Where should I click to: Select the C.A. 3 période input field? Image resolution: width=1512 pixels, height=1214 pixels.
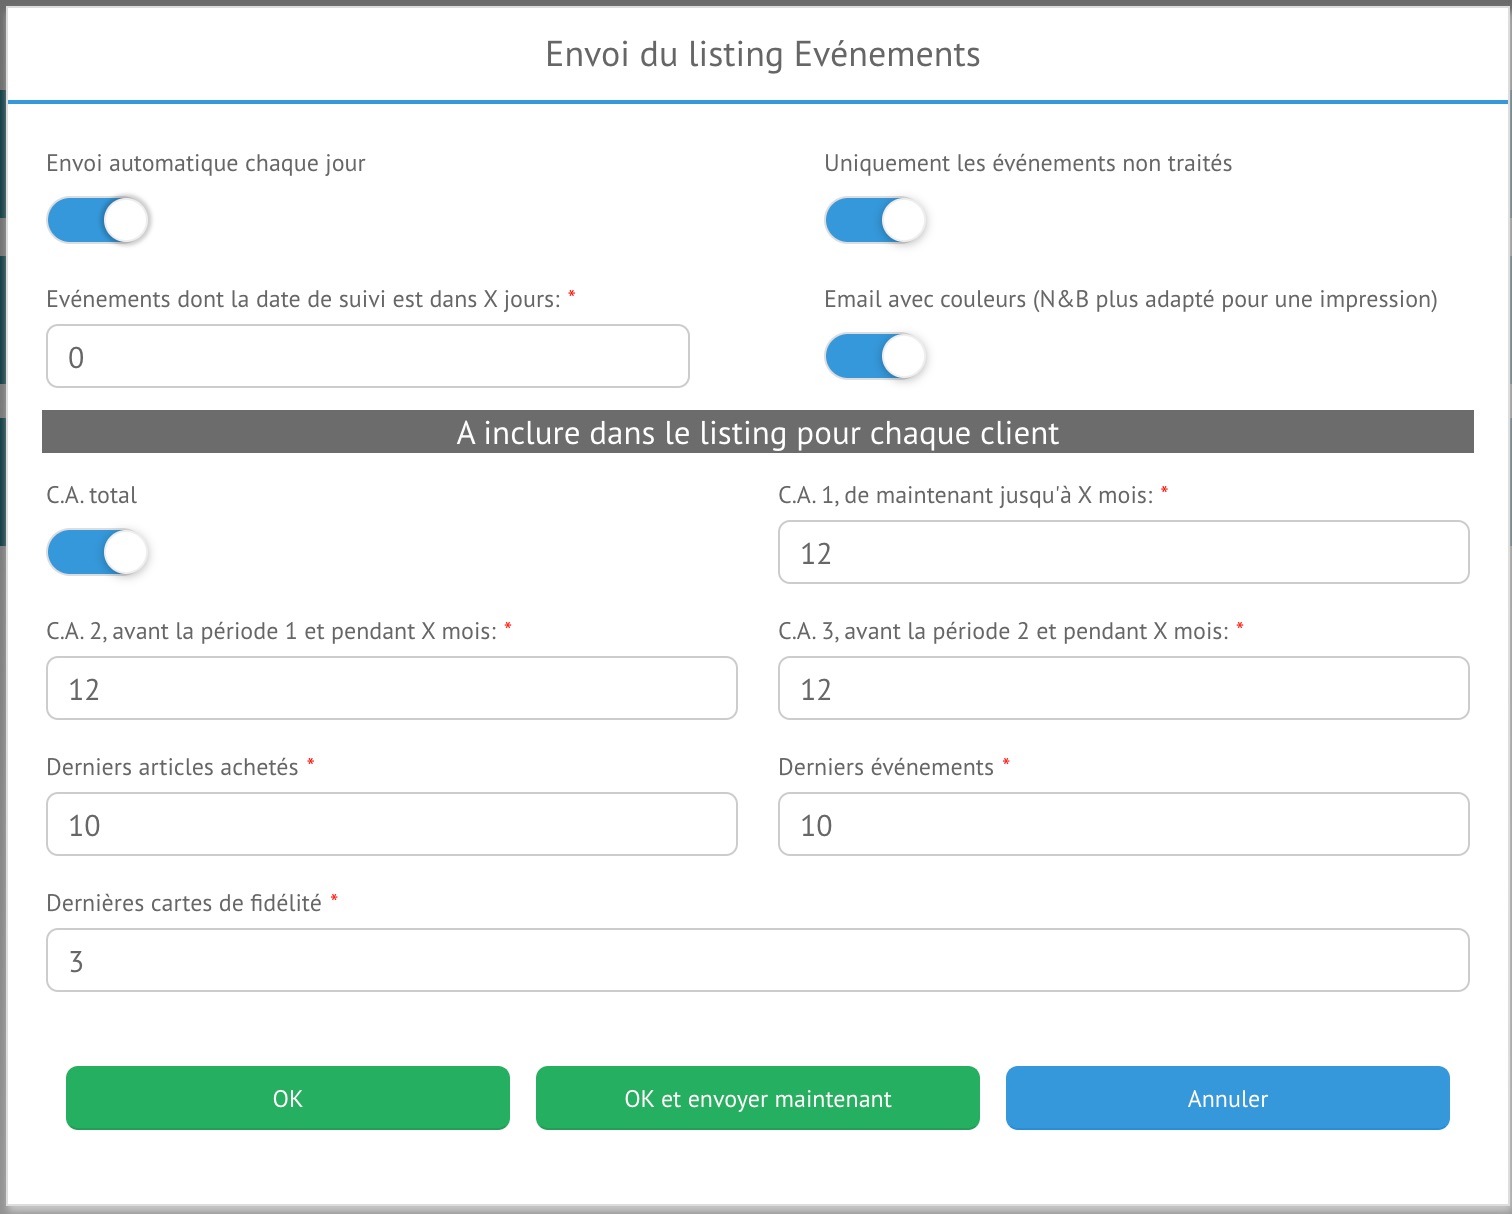1123,689
